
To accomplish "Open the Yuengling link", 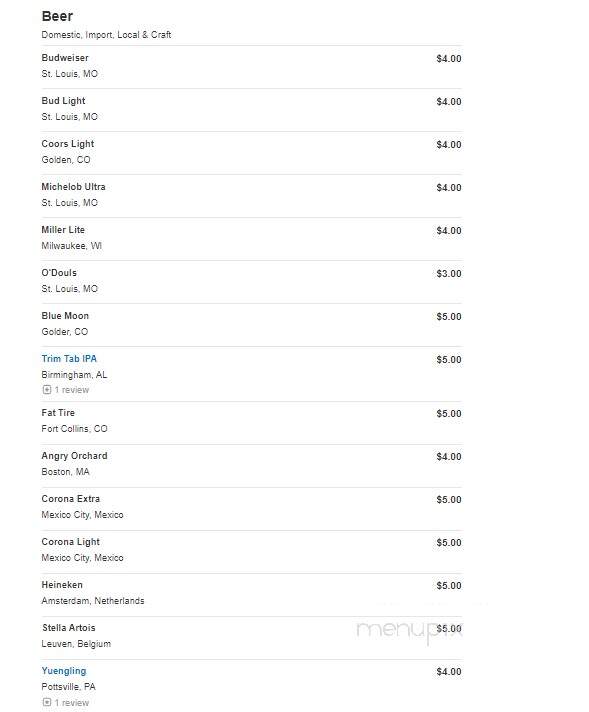I will tap(64, 671).
